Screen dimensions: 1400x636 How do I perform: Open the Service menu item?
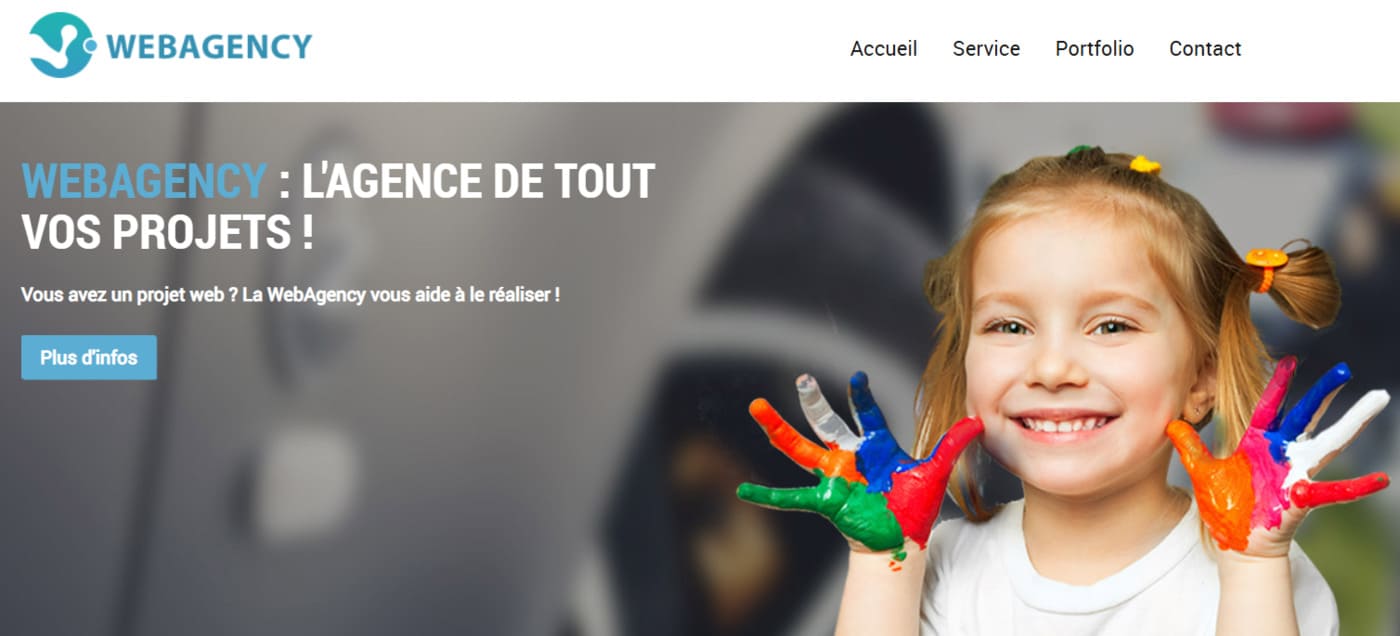click(x=986, y=48)
